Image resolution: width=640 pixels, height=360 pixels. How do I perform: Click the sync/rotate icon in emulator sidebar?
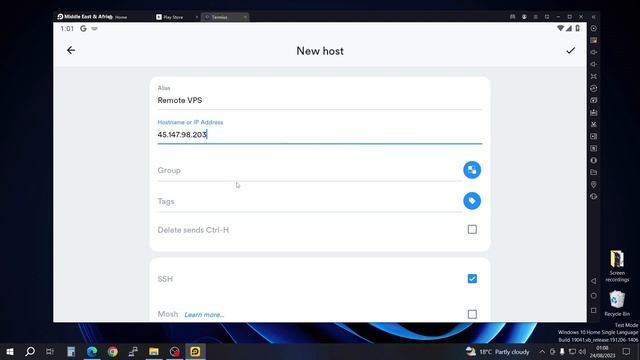tap(594, 88)
